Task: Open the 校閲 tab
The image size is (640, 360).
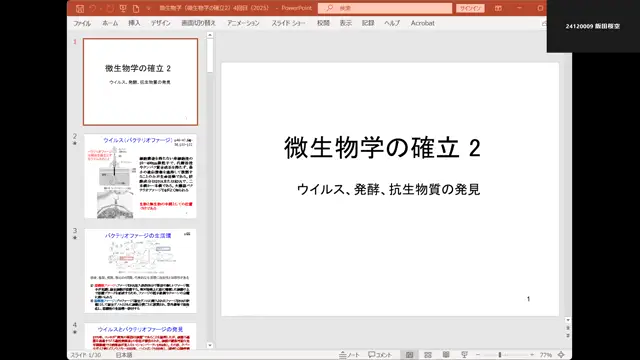Action: coord(323,23)
